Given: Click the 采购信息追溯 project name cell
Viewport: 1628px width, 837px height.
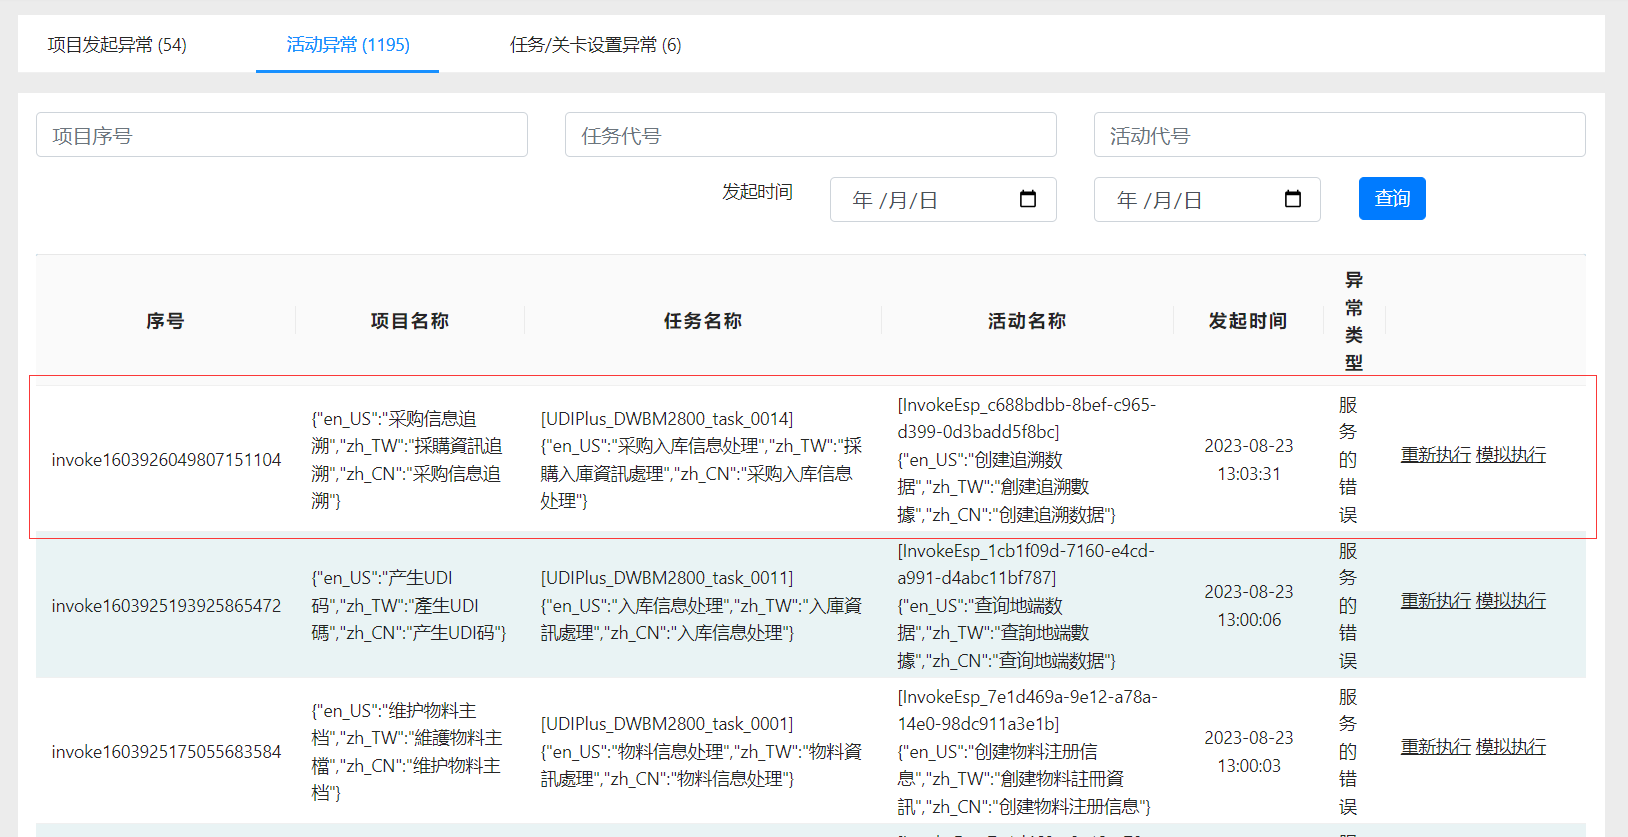Looking at the screenshot, I should click(407, 460).
